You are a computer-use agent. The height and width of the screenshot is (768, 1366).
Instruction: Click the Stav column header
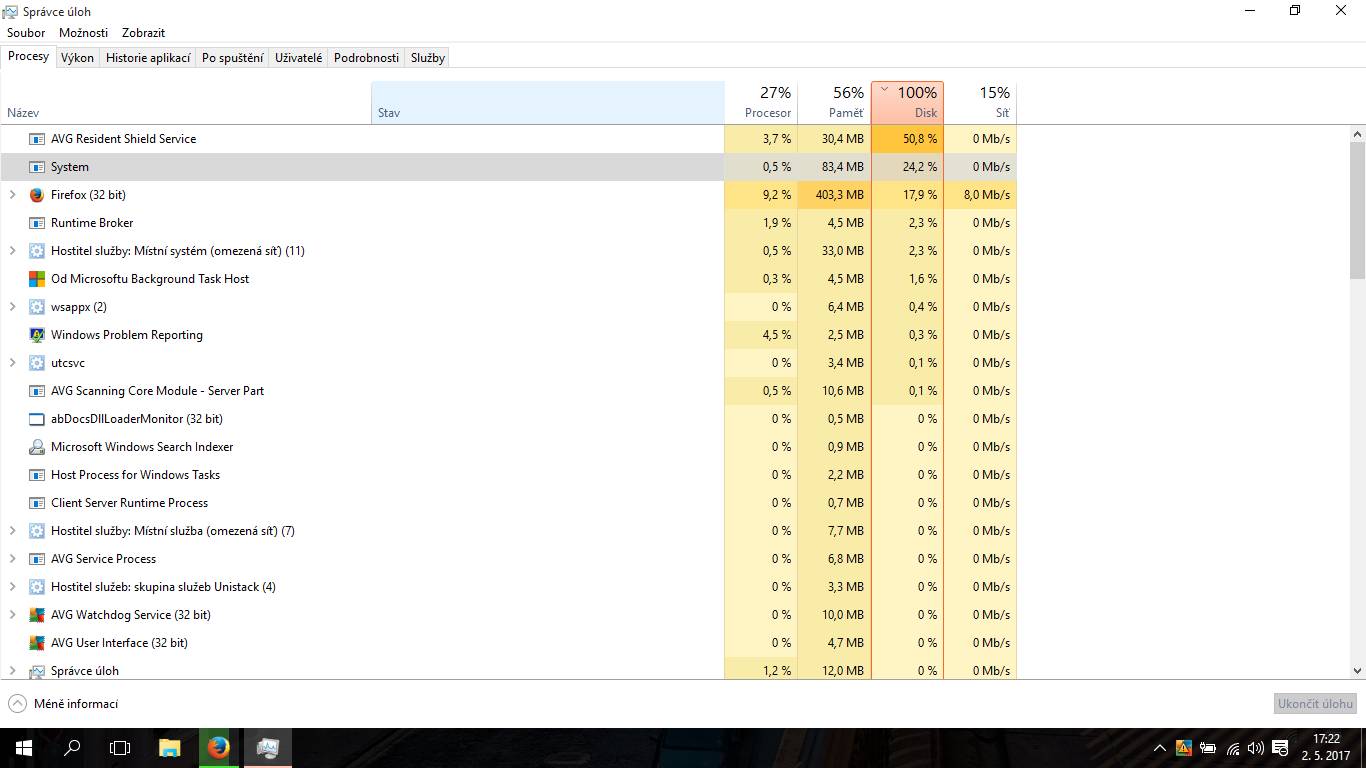[x=548, y=103]
